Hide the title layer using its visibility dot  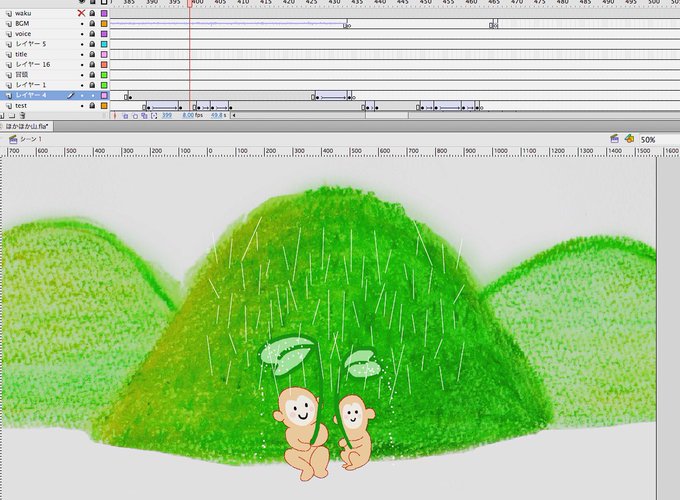[x=82, y=55]
